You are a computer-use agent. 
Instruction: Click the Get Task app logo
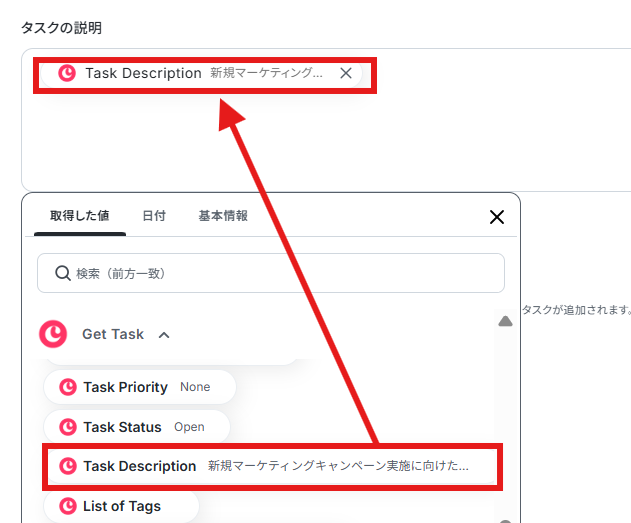(53, 334)
